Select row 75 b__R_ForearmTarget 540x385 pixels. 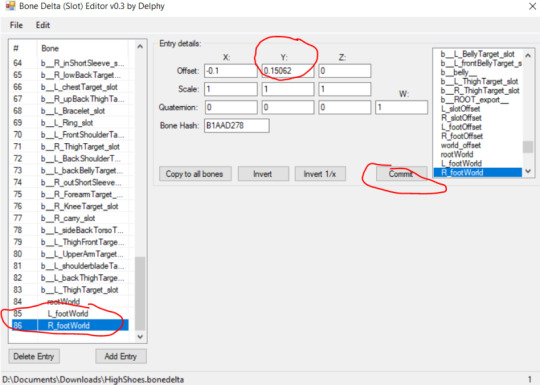pyautogui.click(x=70, y=195)
